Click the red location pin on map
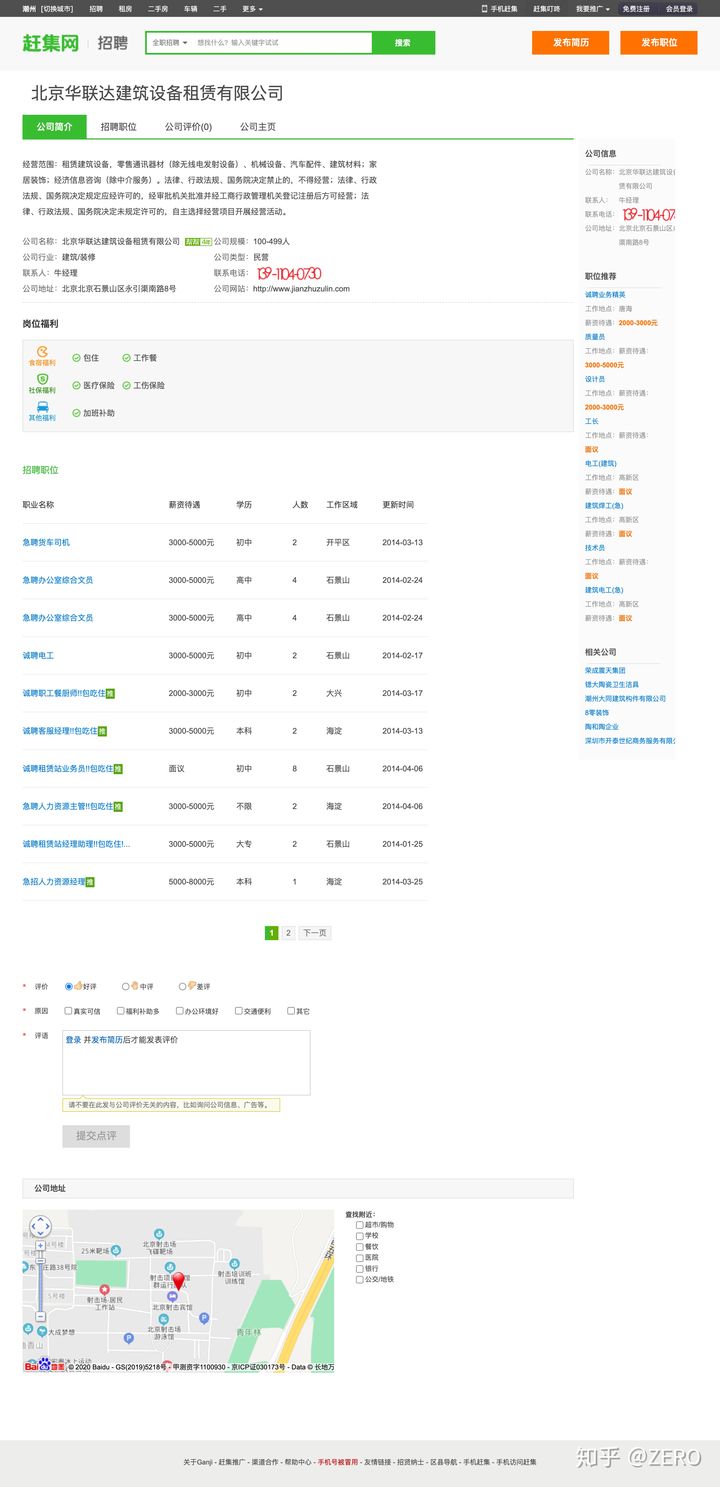The image size is (720, 1487). click(178, 1281)
